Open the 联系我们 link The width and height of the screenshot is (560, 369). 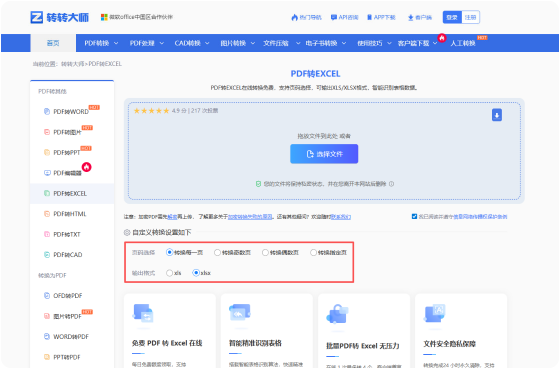click(x=341, y=217)
